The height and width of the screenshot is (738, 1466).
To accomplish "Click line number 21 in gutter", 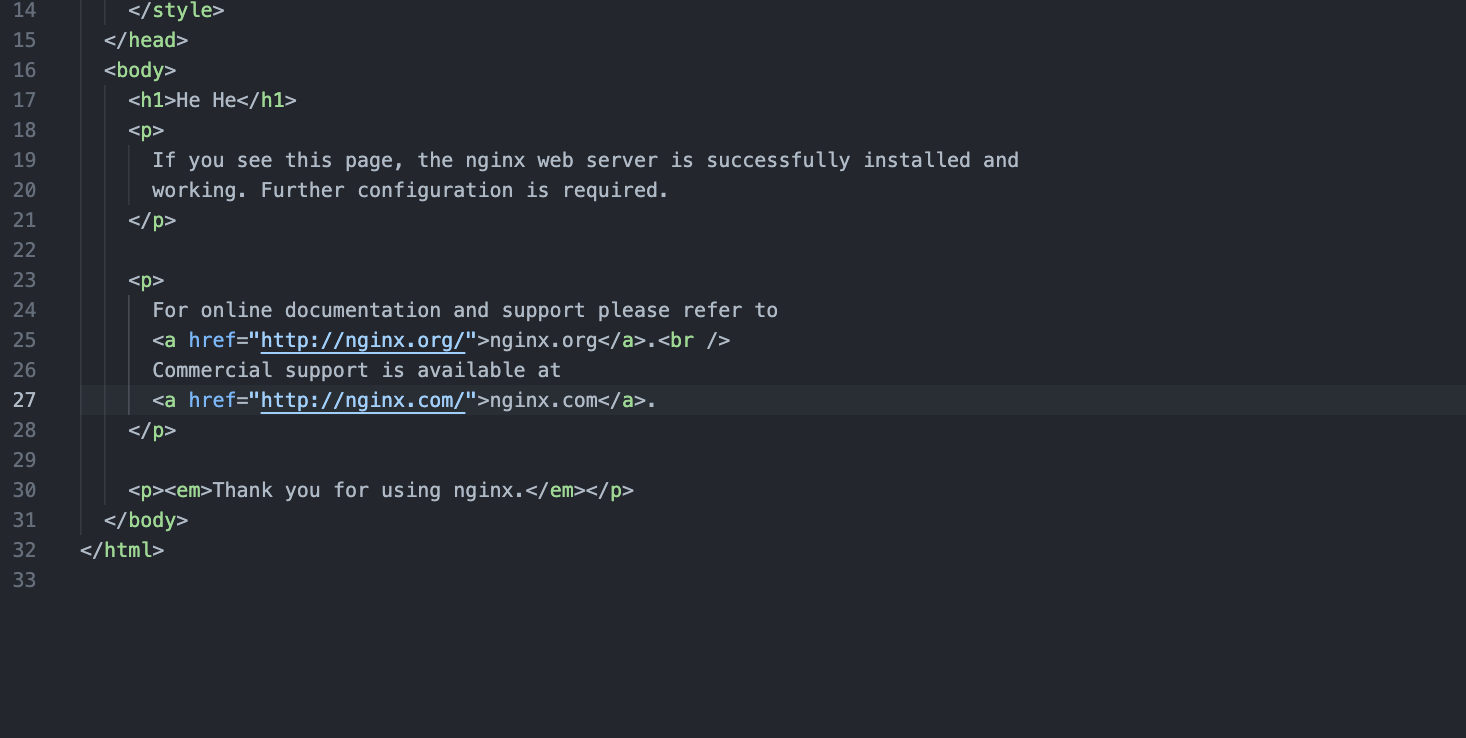I will pyautogui.click(x=24, y=220).
